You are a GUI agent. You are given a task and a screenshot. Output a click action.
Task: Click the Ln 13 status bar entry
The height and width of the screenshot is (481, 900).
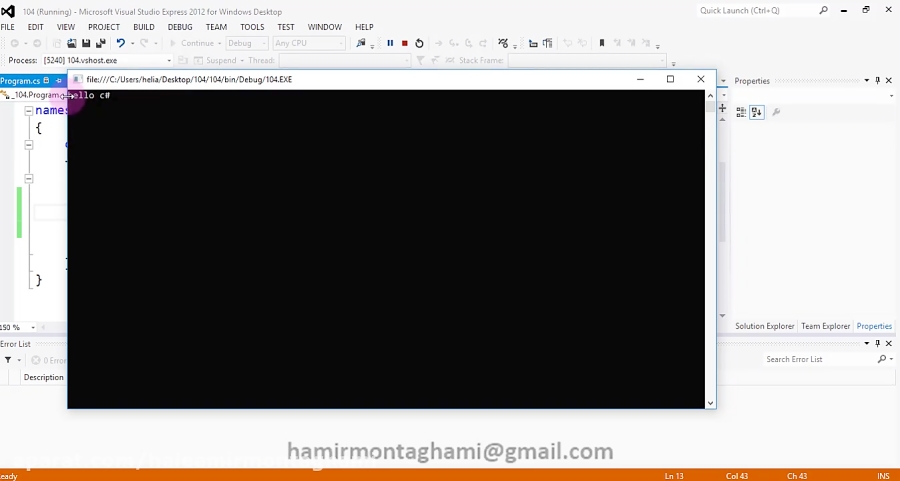(674, 476)
